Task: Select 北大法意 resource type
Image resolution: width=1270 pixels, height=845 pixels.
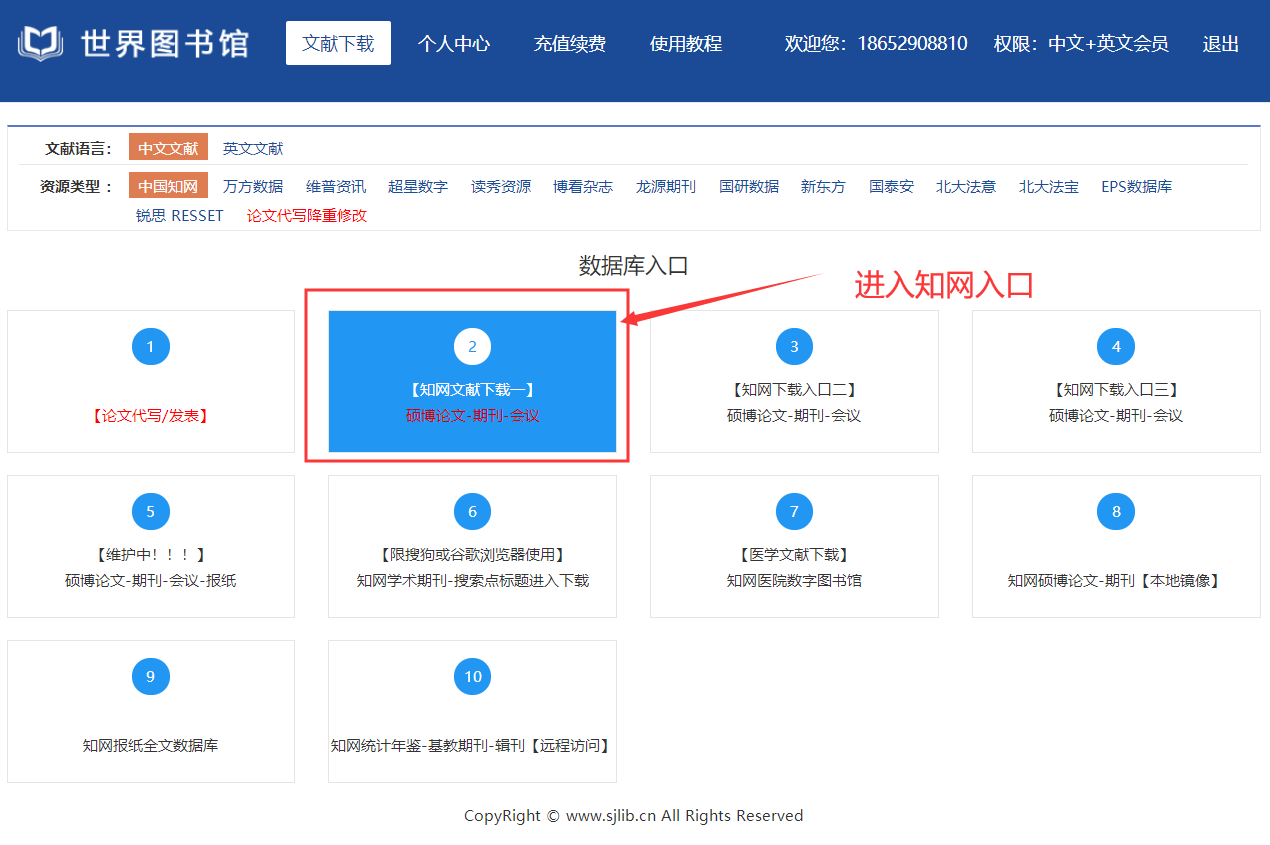Action: tap(966, 186)
